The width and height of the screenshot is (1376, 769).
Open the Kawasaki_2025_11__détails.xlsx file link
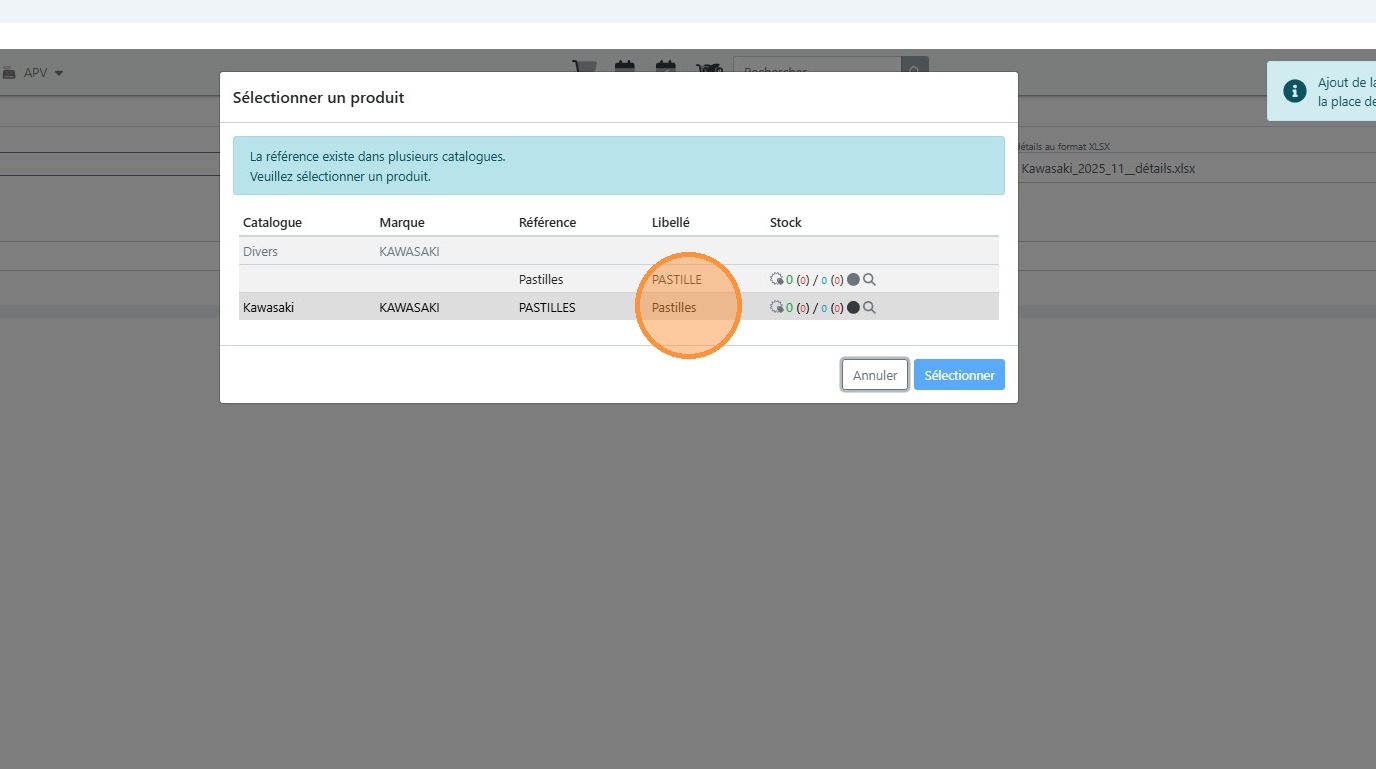pos(1108,168)
